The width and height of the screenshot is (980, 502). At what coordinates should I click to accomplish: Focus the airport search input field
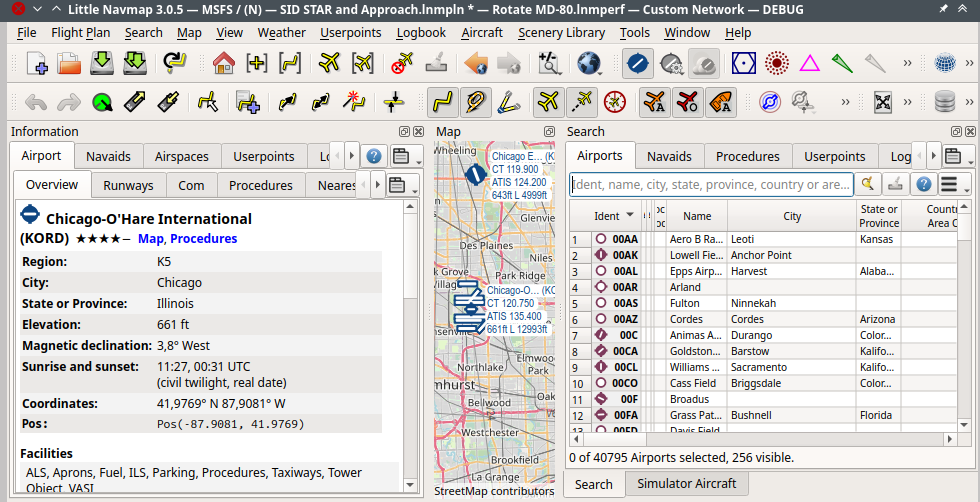tap(711, 184)
